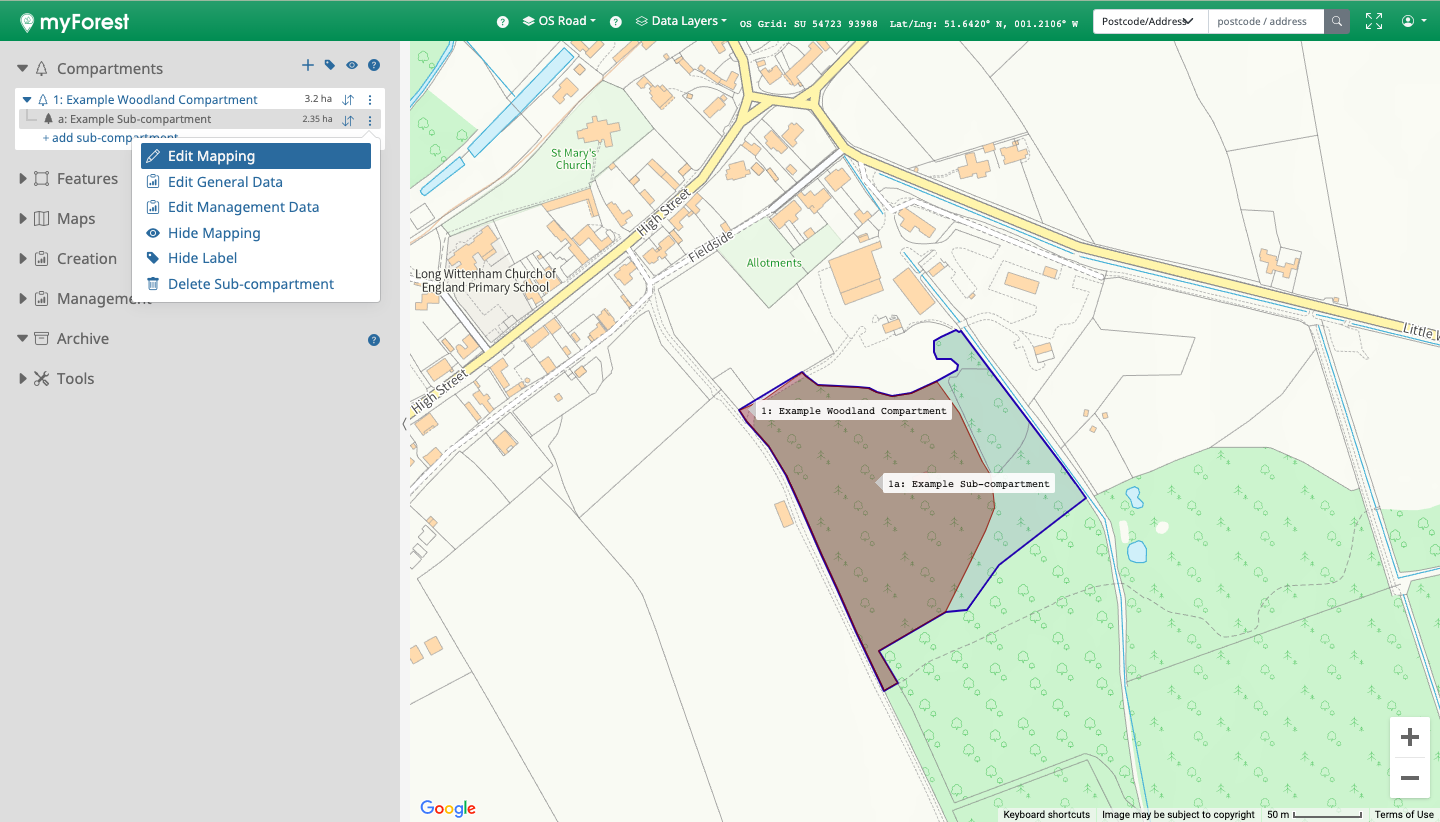Image resolution: width=1440 pixels, height=822 pixels.
Task: Click the search magnifier button
Action: click(x=1337, y=21)
